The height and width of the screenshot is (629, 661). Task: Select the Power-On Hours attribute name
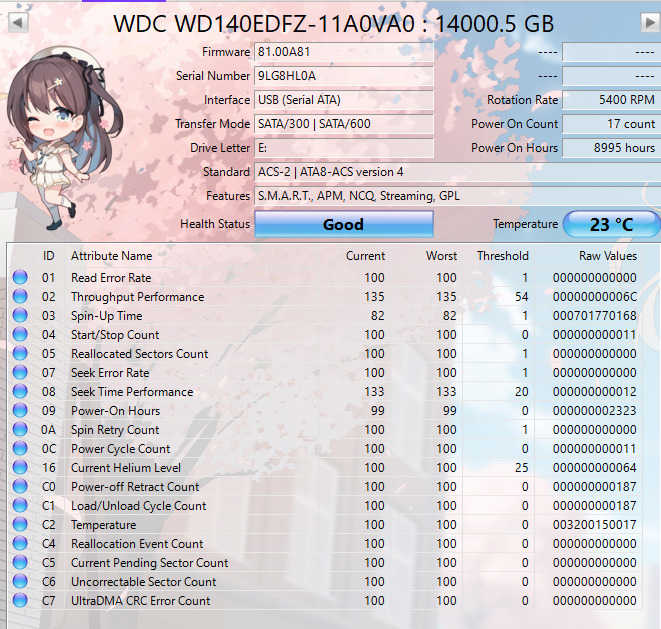[x=116, y=411]
